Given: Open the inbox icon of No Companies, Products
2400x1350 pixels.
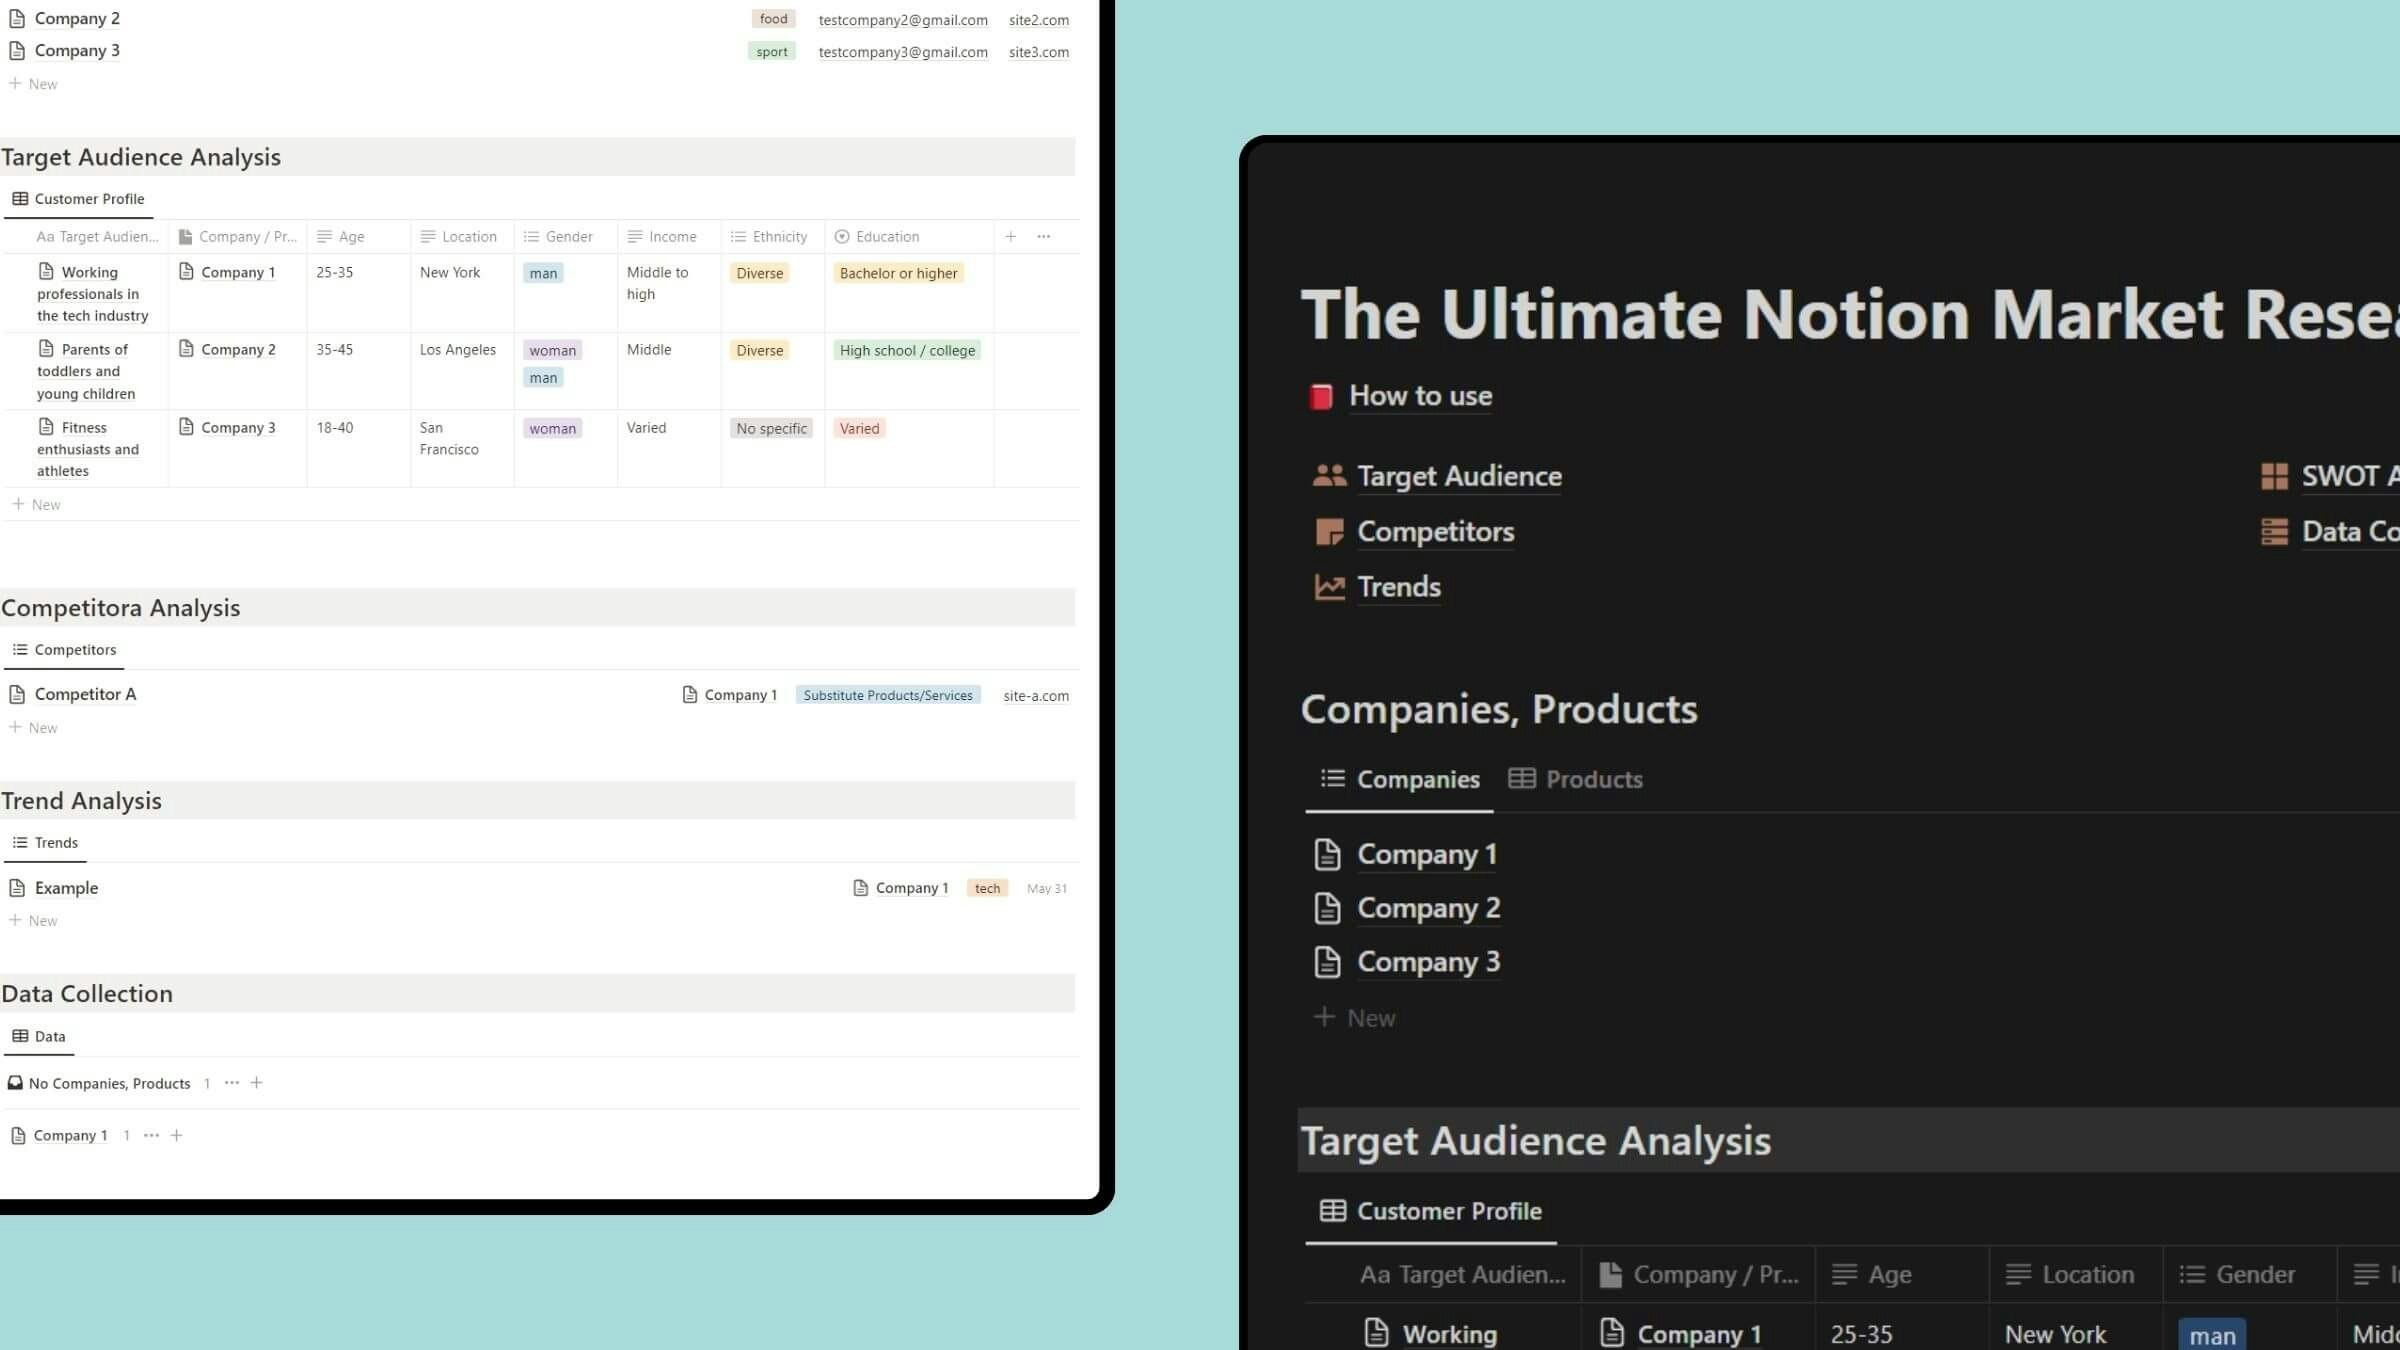Looking at the screenshot, I should [x=15, y=1083].
